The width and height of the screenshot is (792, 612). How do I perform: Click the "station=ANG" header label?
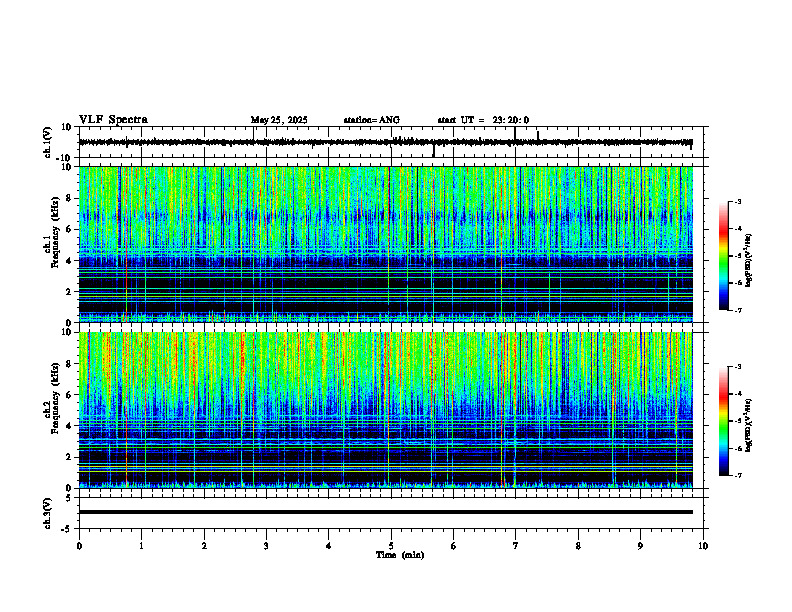tap(372, 120)
